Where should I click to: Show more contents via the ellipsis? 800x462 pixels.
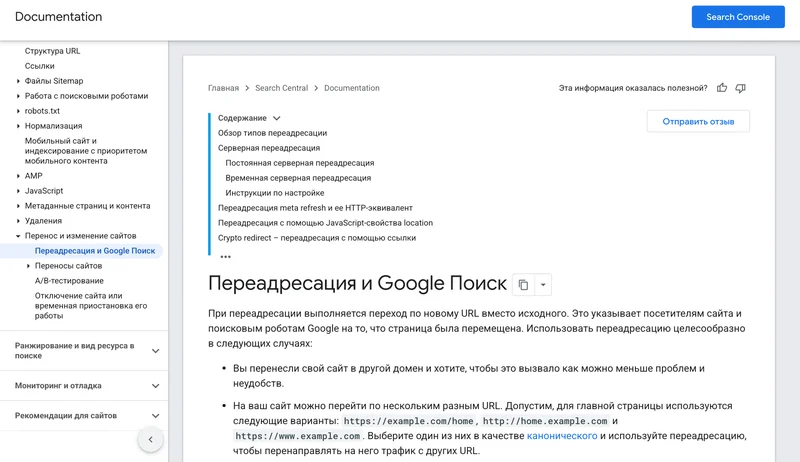click(226, 256)
